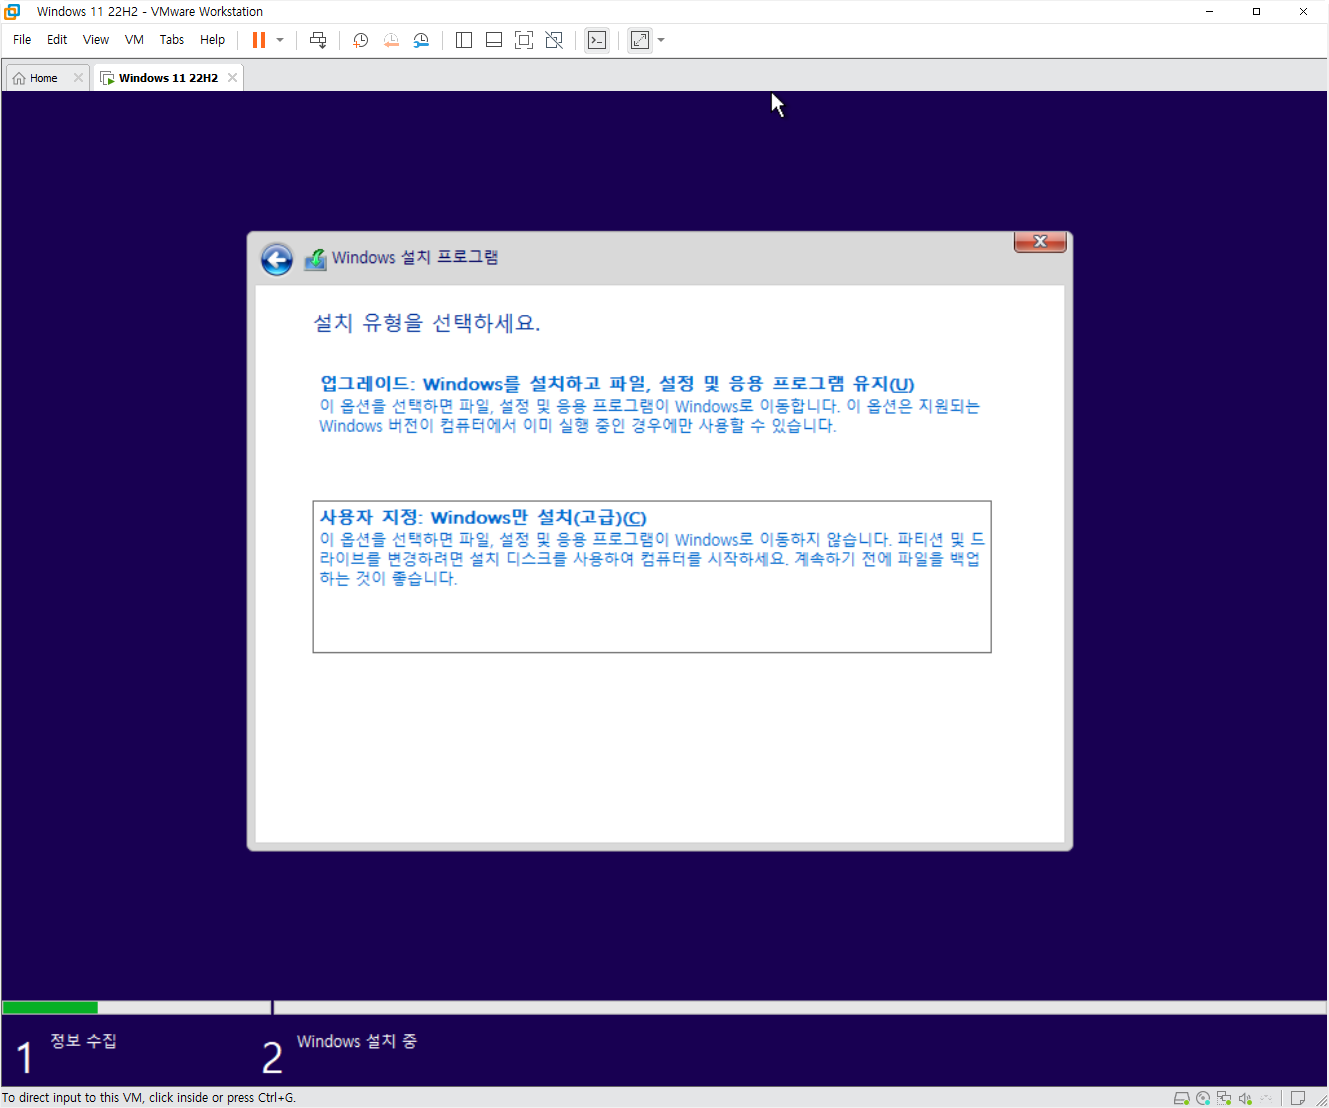
Task: Minimize the VMware Workstation window
Action: coord(1209,11)
